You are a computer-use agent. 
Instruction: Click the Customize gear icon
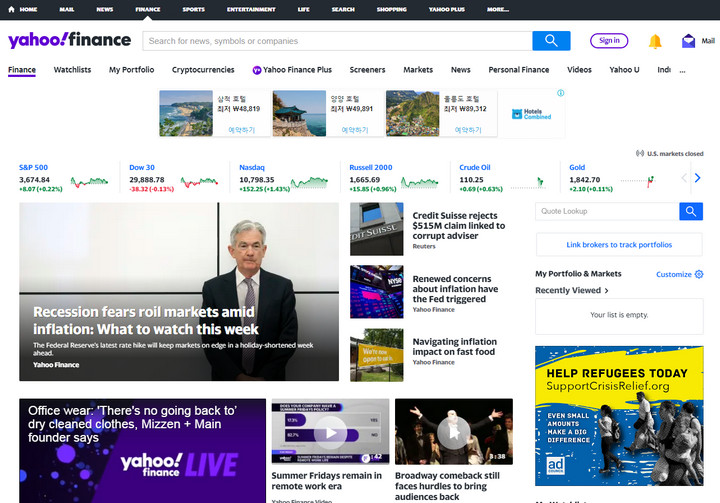click(699, 274)
